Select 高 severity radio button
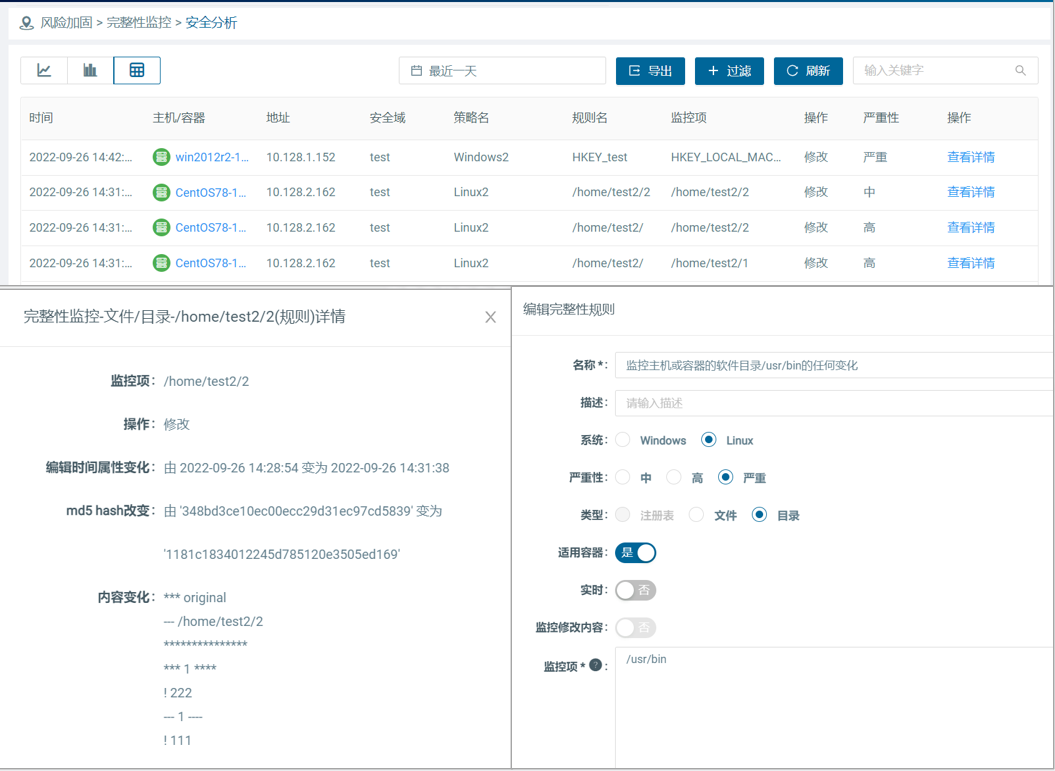1055x771 pixels. coord(674,478)
